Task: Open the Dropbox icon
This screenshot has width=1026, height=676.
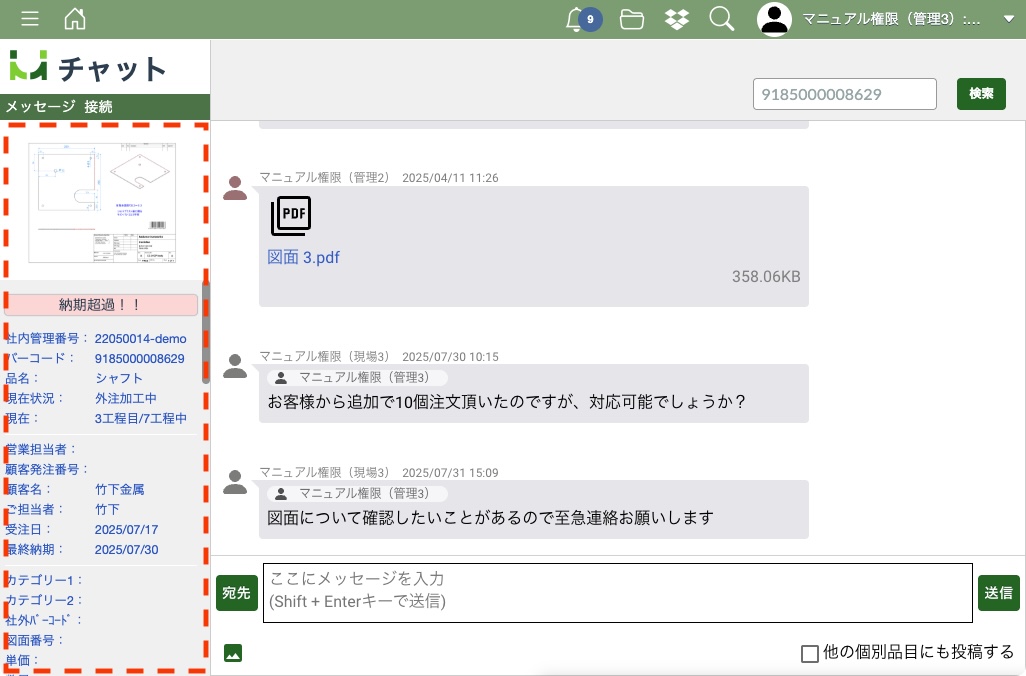Action: [677, 19]
